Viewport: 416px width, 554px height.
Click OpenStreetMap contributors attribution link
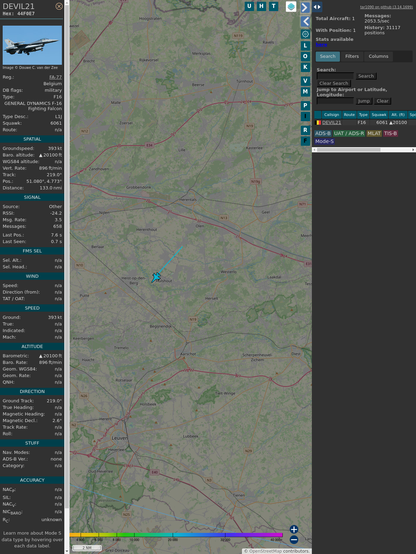(x=276, y=551)
